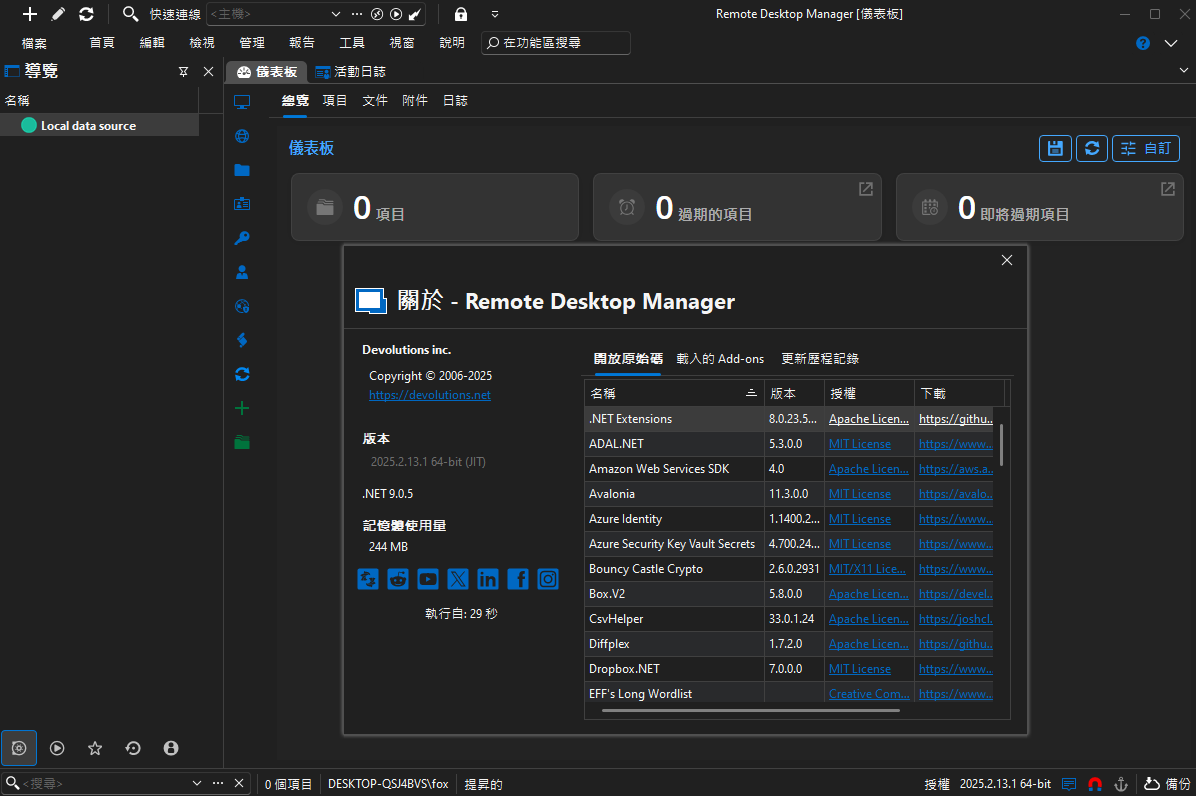The height and width of the screenshot is (796, 1196).
Task: Close the 關於 About dialog
Action: pos(1007,260)
